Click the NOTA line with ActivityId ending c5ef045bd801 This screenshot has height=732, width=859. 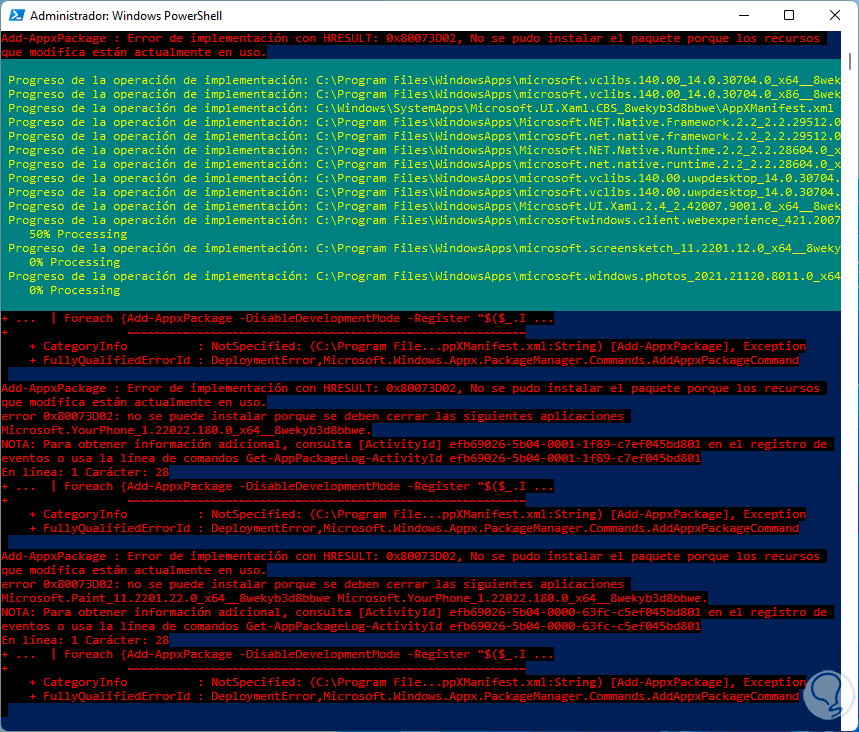(x=414, y=613)
